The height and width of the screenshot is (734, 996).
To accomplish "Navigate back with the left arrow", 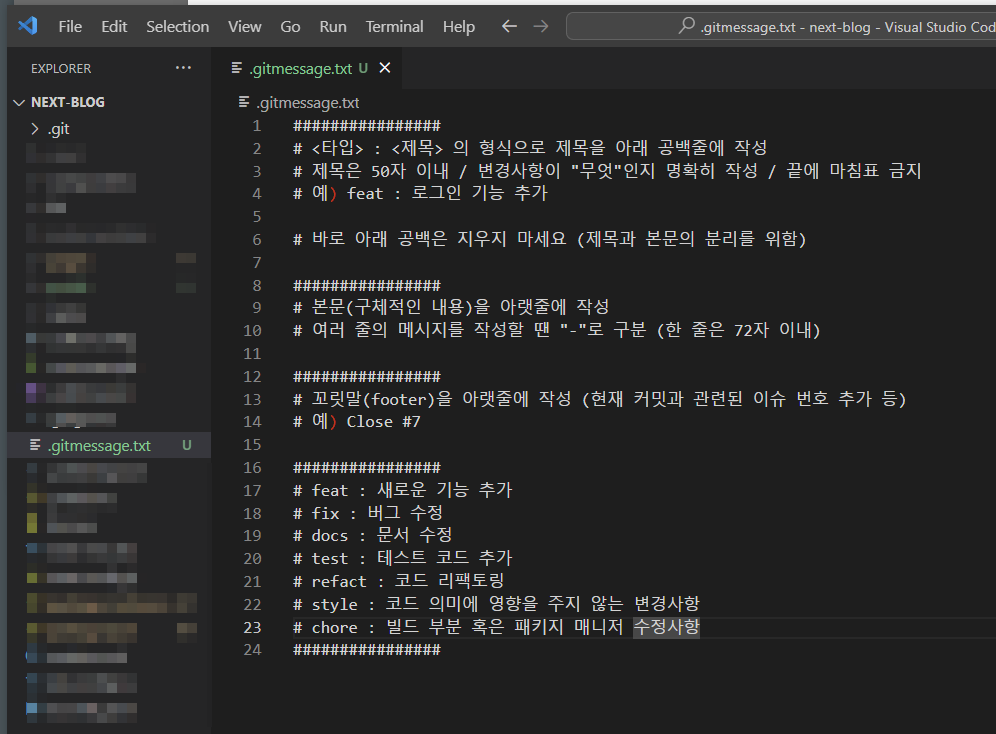I will [509, 26].
